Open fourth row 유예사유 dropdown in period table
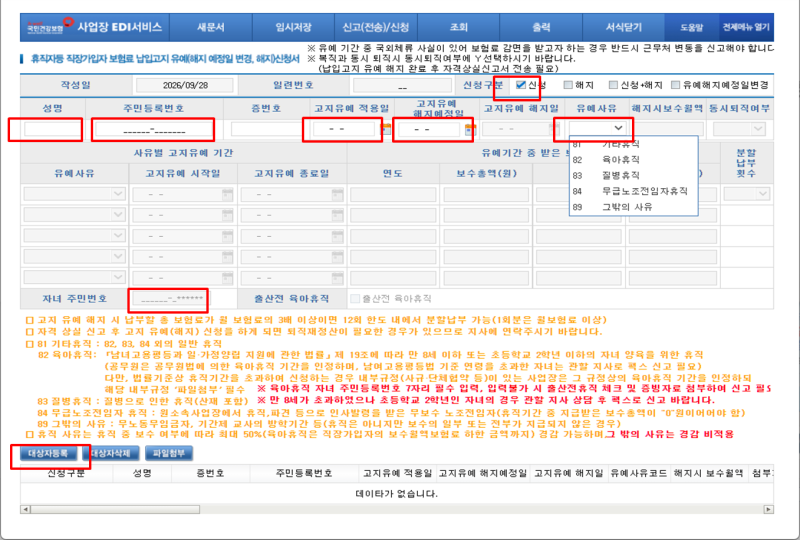 (74, 257)
